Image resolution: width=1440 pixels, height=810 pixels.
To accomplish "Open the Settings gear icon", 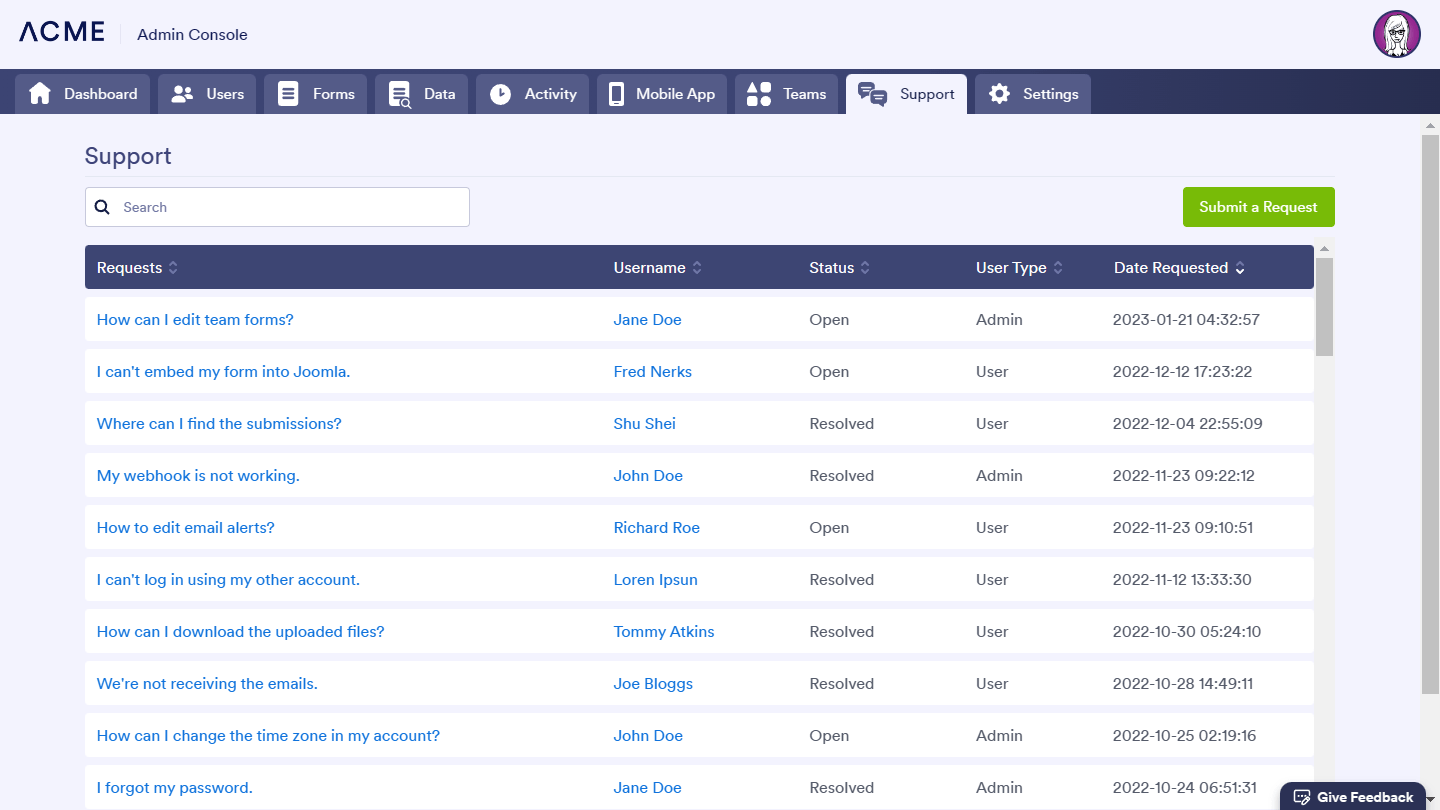I will (x=999, y=94).
